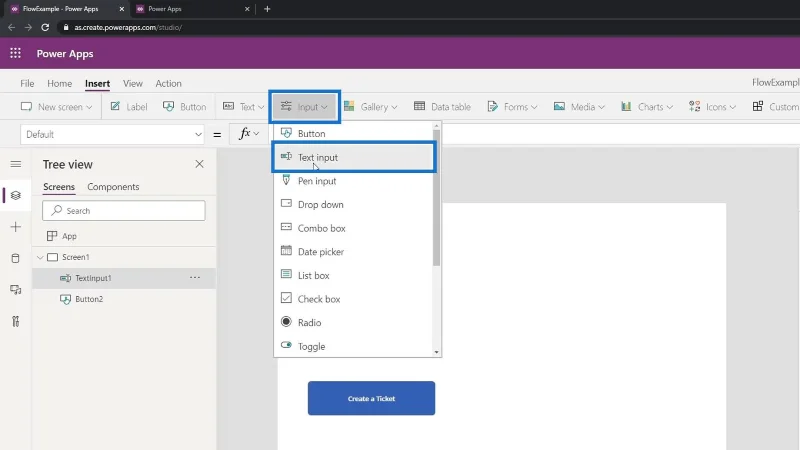Click the hamburger menu icon in left rail
This screenshot has height=450, width=800.
[16, 164]
